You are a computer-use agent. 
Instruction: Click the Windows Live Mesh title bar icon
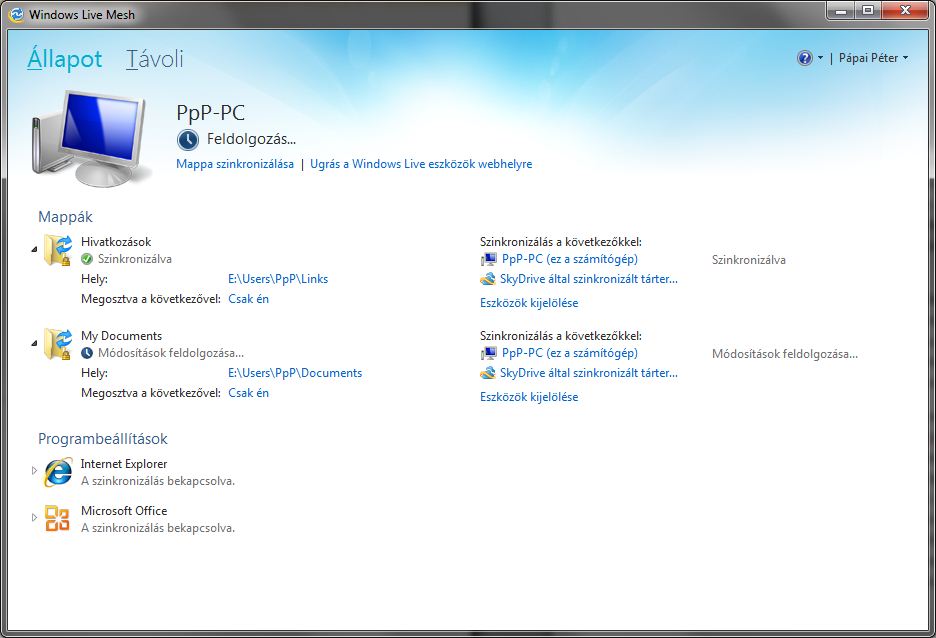[x=16, y=14]
